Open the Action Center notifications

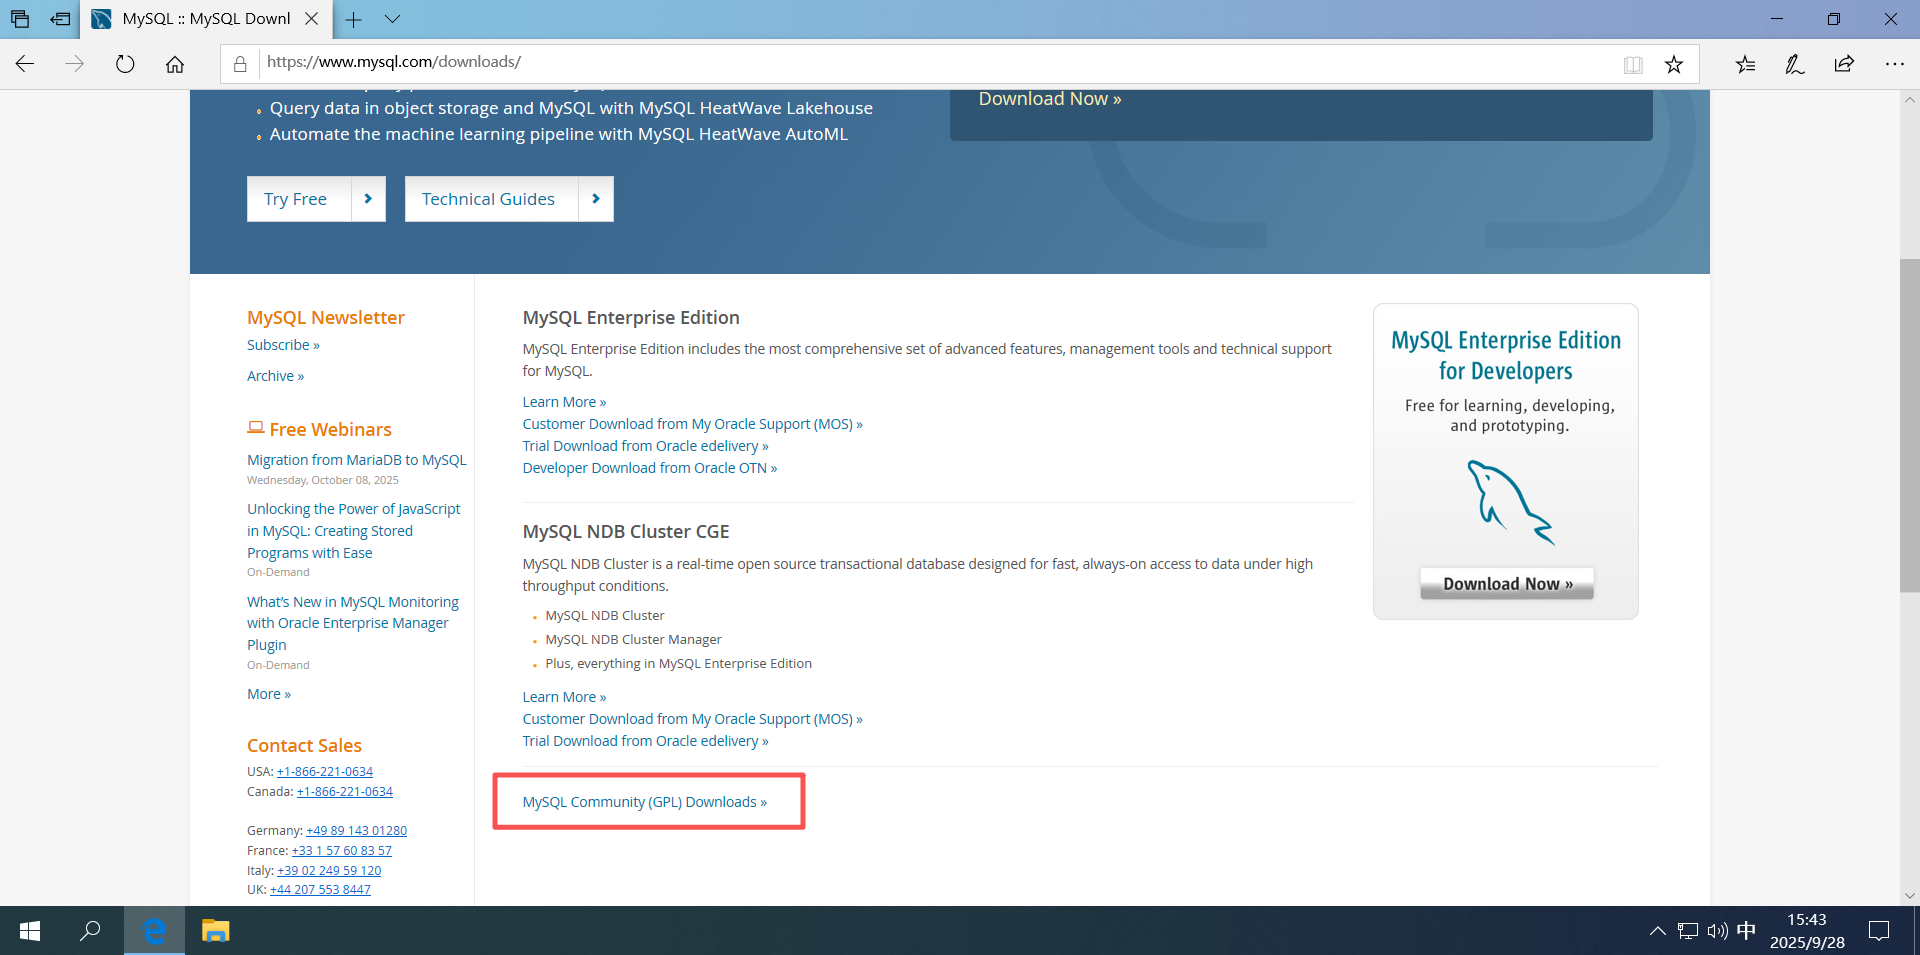[x=1879, y=931]
